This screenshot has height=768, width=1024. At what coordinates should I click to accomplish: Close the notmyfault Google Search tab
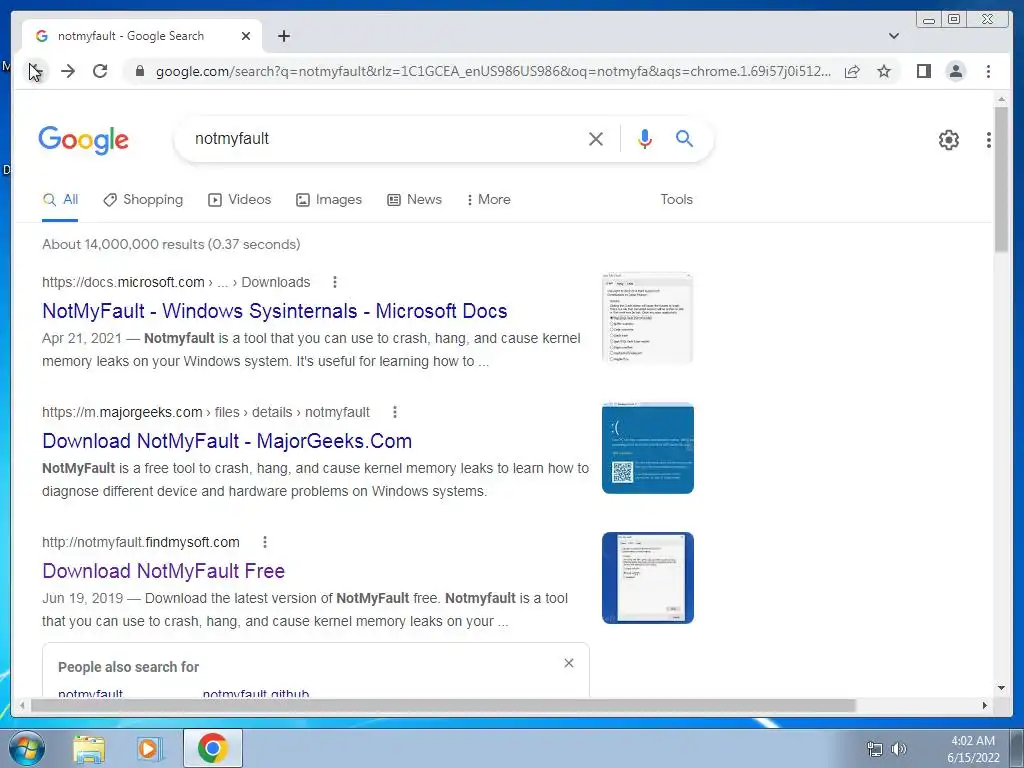pyautogui.click(x=246, y=36)
